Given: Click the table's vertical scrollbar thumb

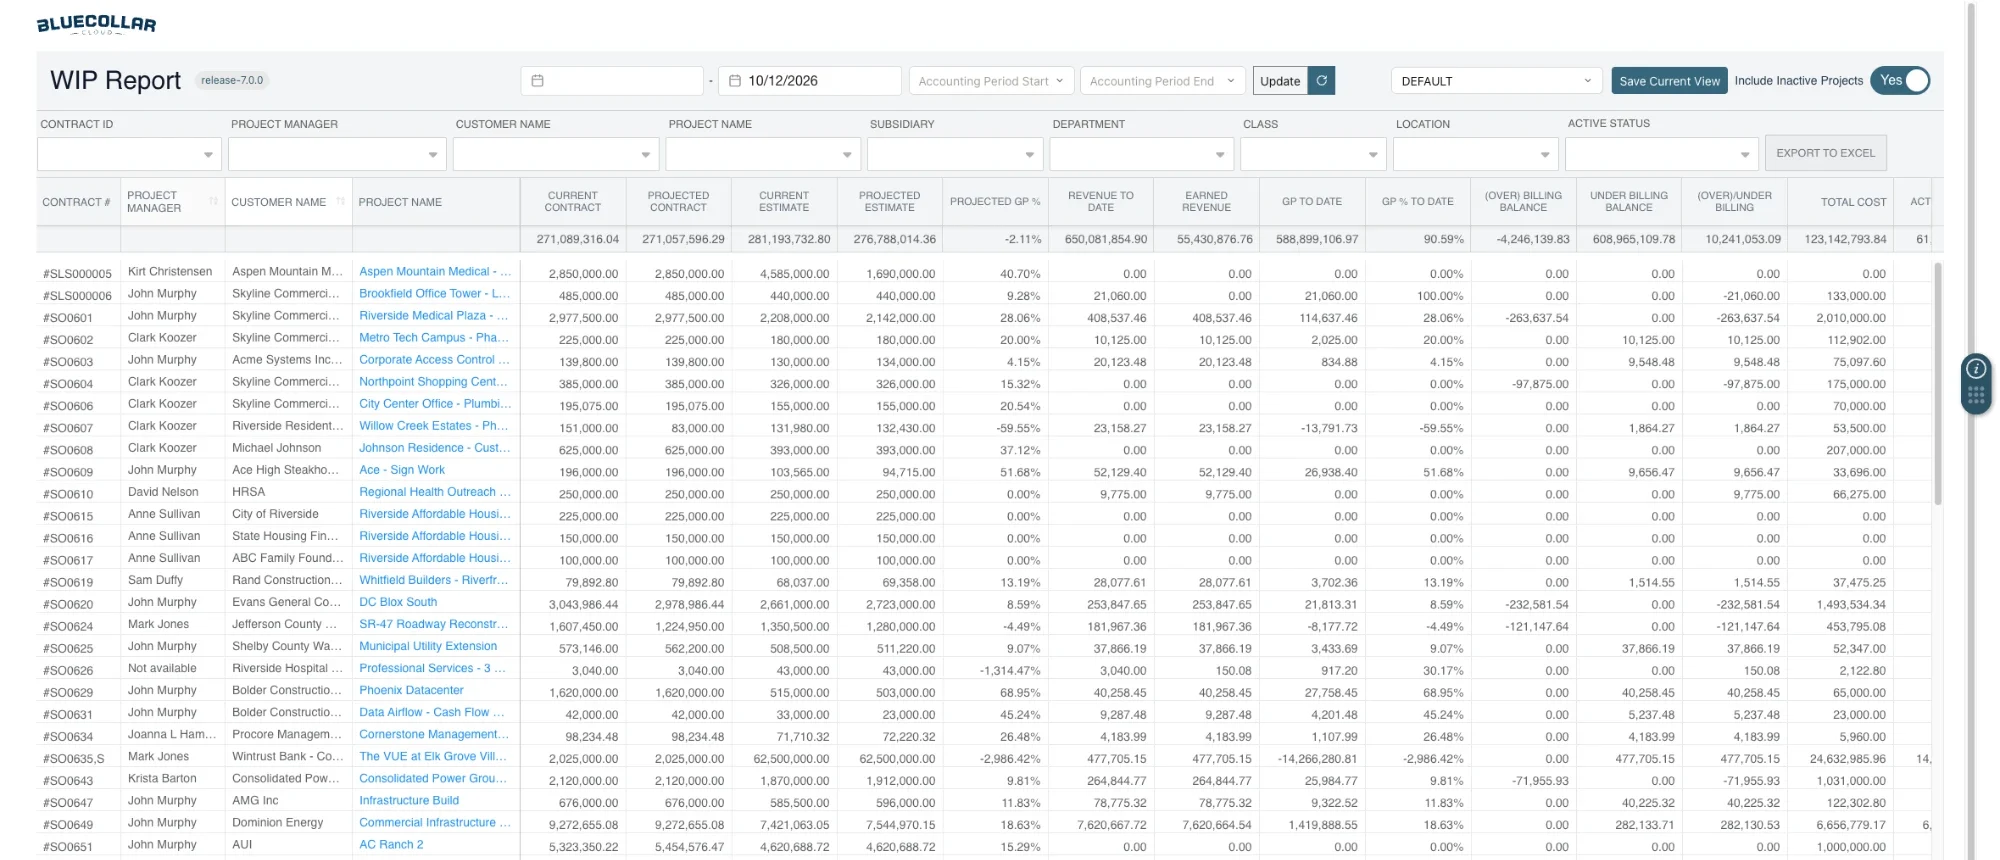Looking at the screenshot, I should click(1938, 384).
